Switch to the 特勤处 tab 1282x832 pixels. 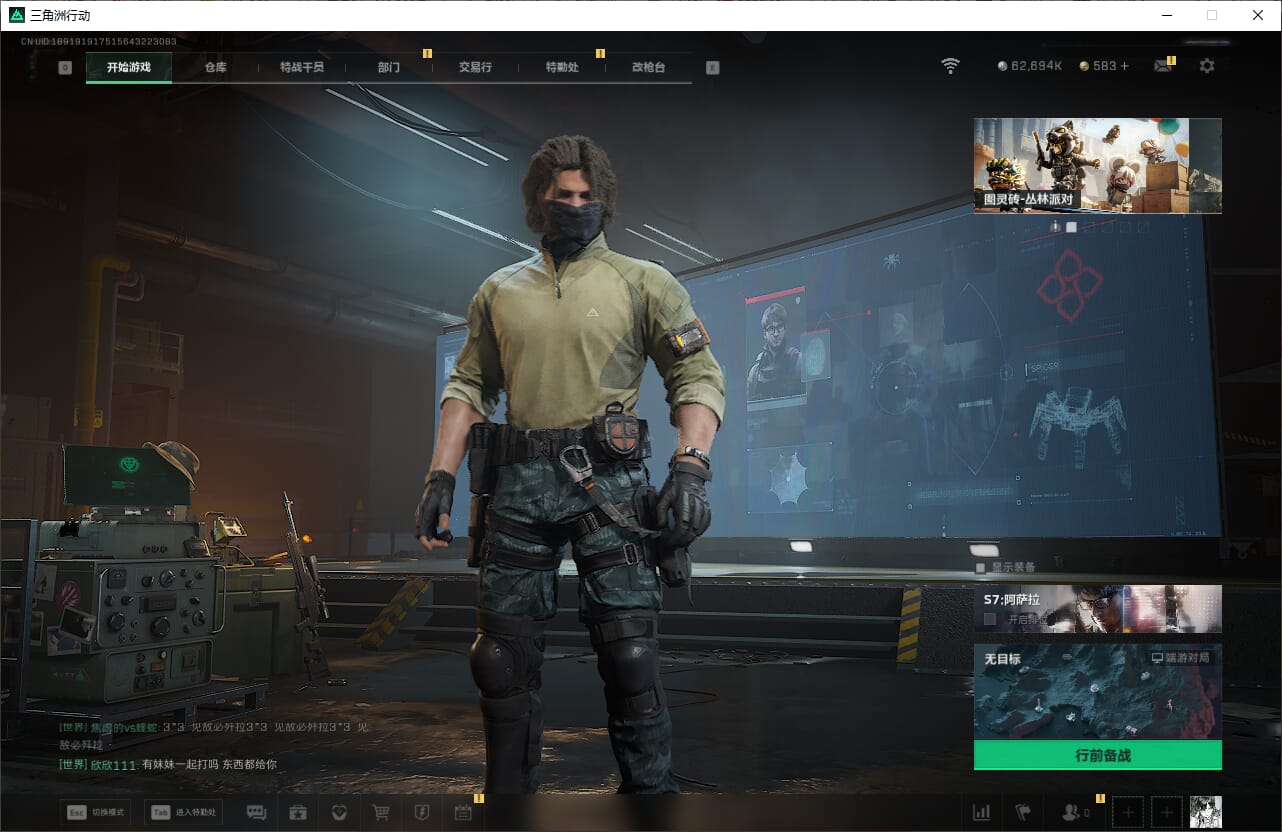(x=562, y=67)
